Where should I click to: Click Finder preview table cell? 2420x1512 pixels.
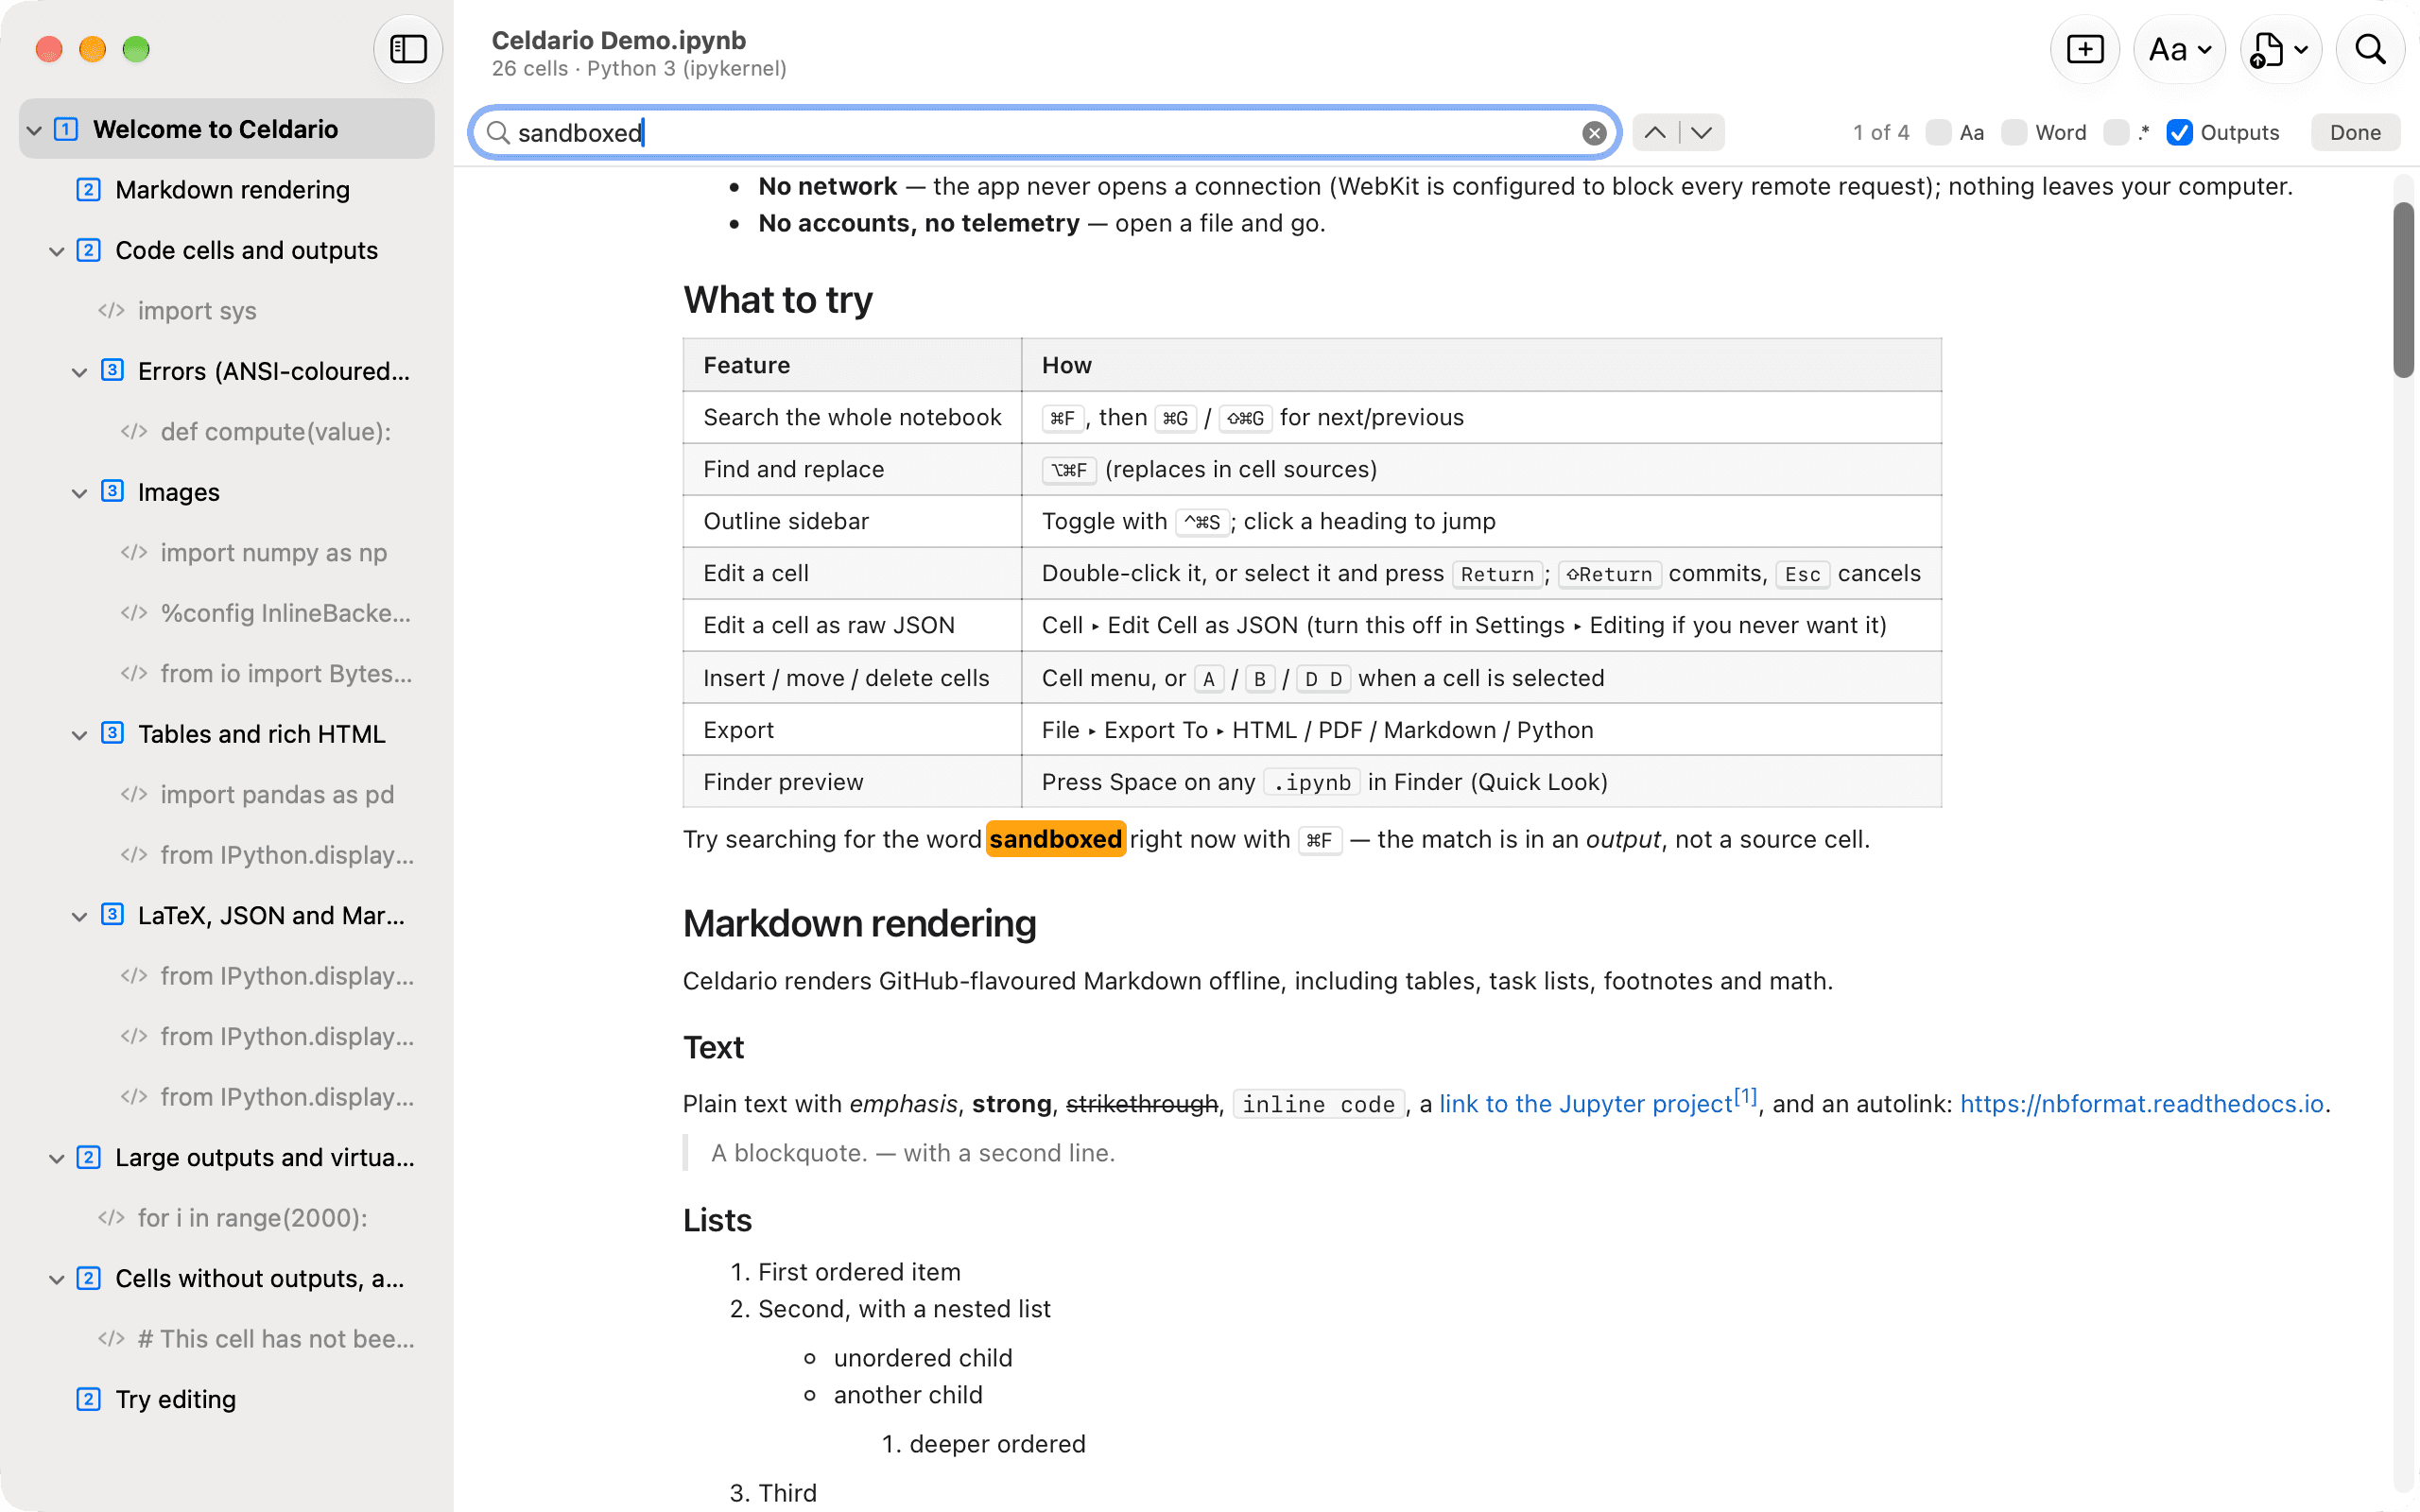pos(852,782)
